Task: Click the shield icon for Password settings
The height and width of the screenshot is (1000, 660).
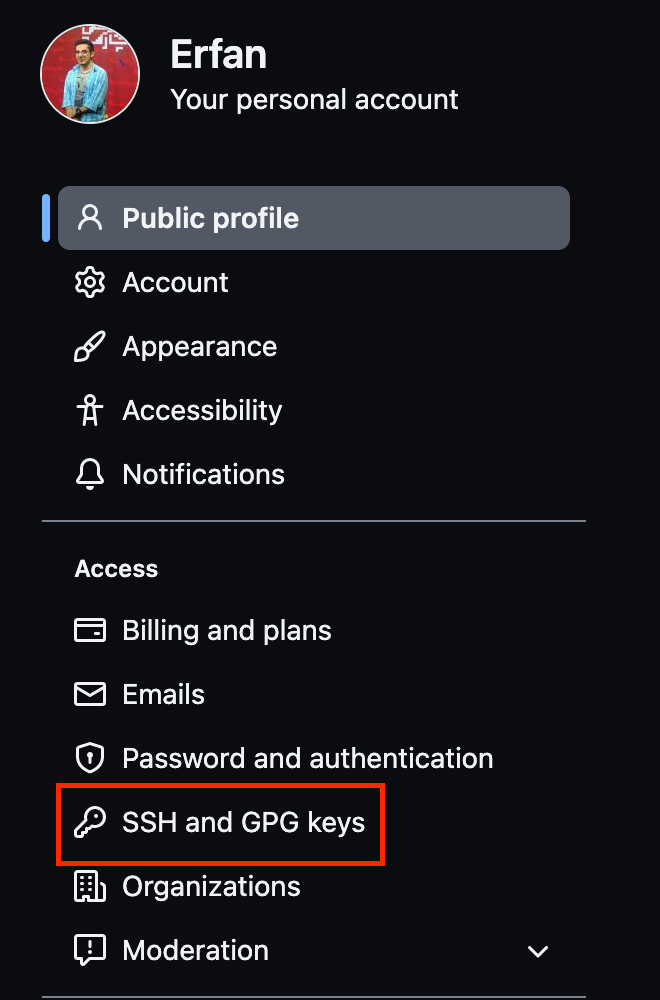Action: click(89, 758)
